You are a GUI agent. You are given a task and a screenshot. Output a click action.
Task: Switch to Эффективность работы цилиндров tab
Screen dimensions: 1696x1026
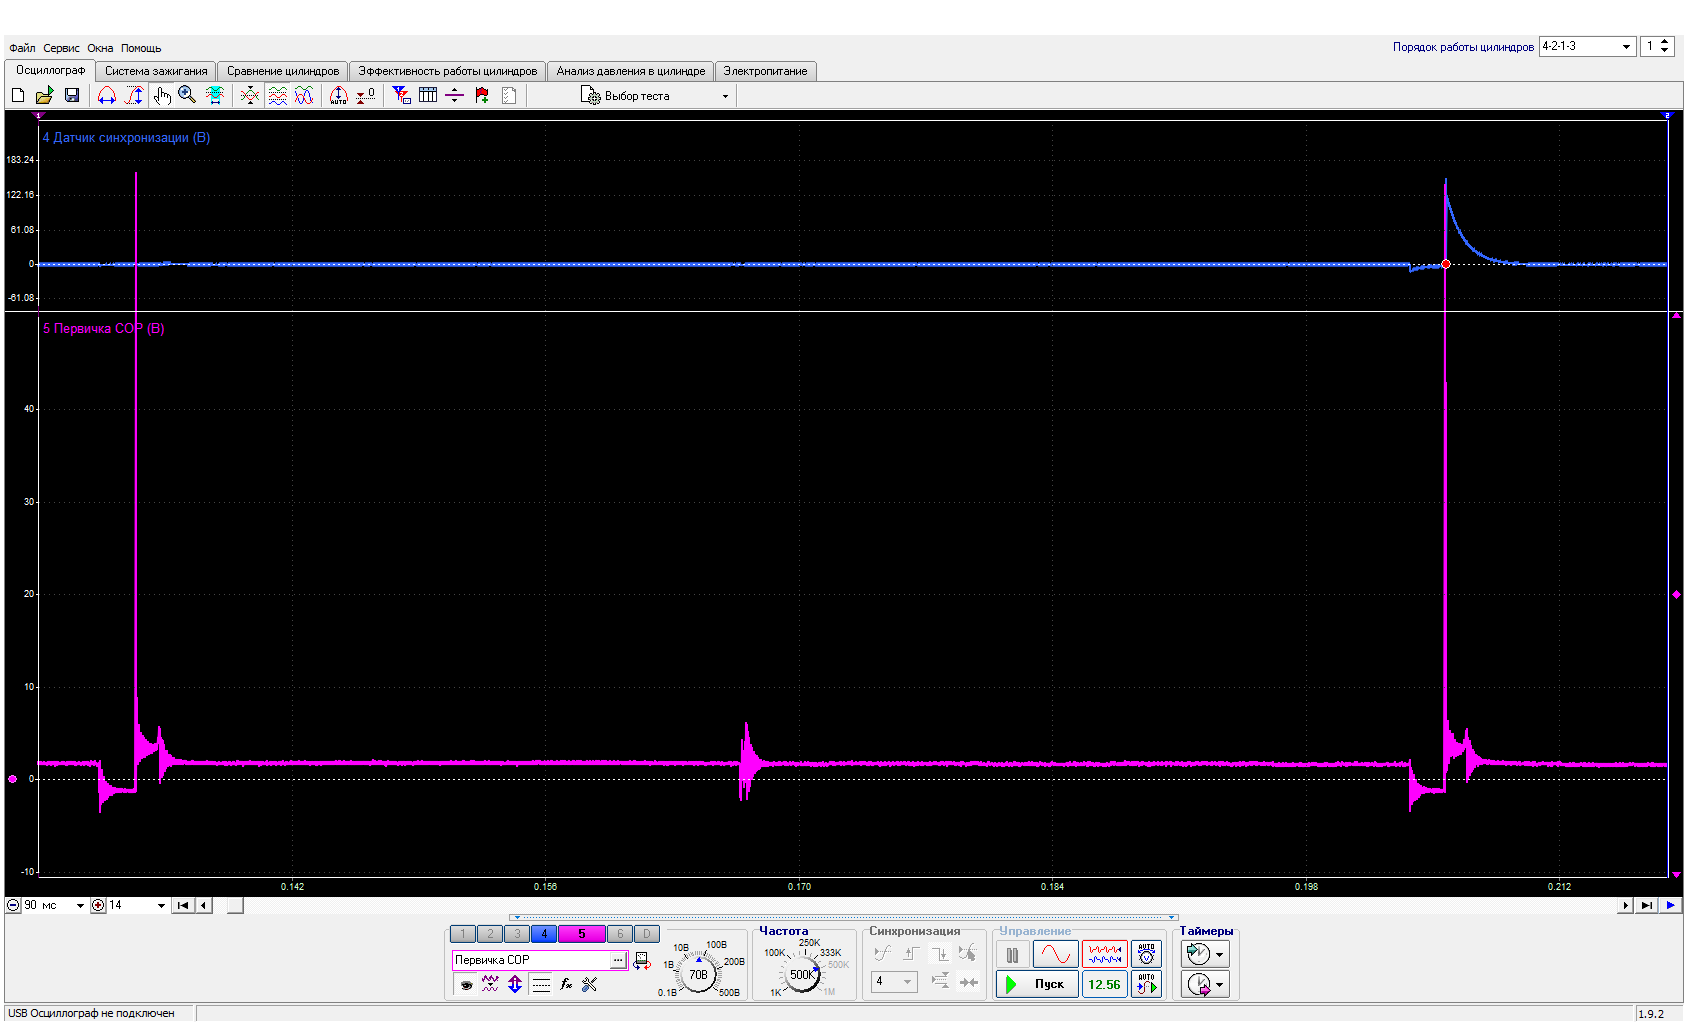coord(448,71)
